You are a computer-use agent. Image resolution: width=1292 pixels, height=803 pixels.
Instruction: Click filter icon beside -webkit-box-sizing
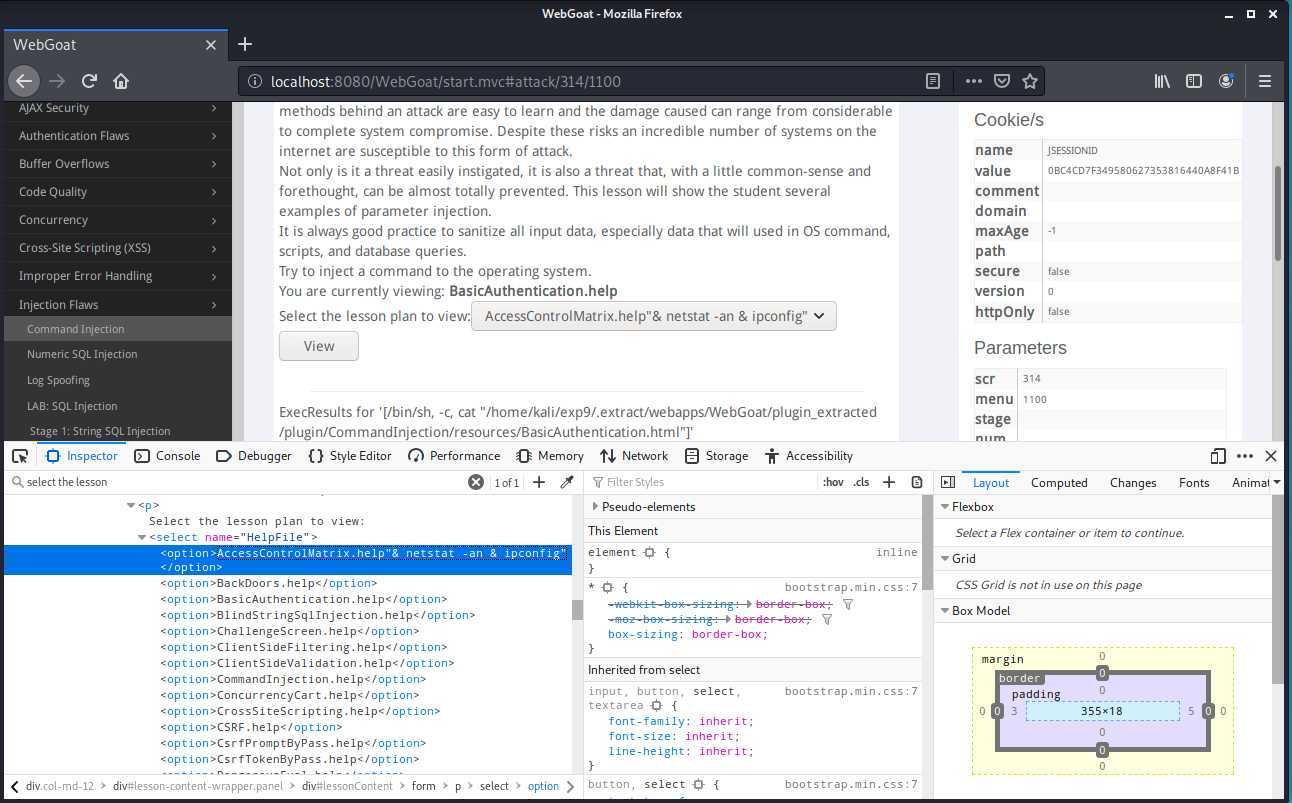[848, 604]
